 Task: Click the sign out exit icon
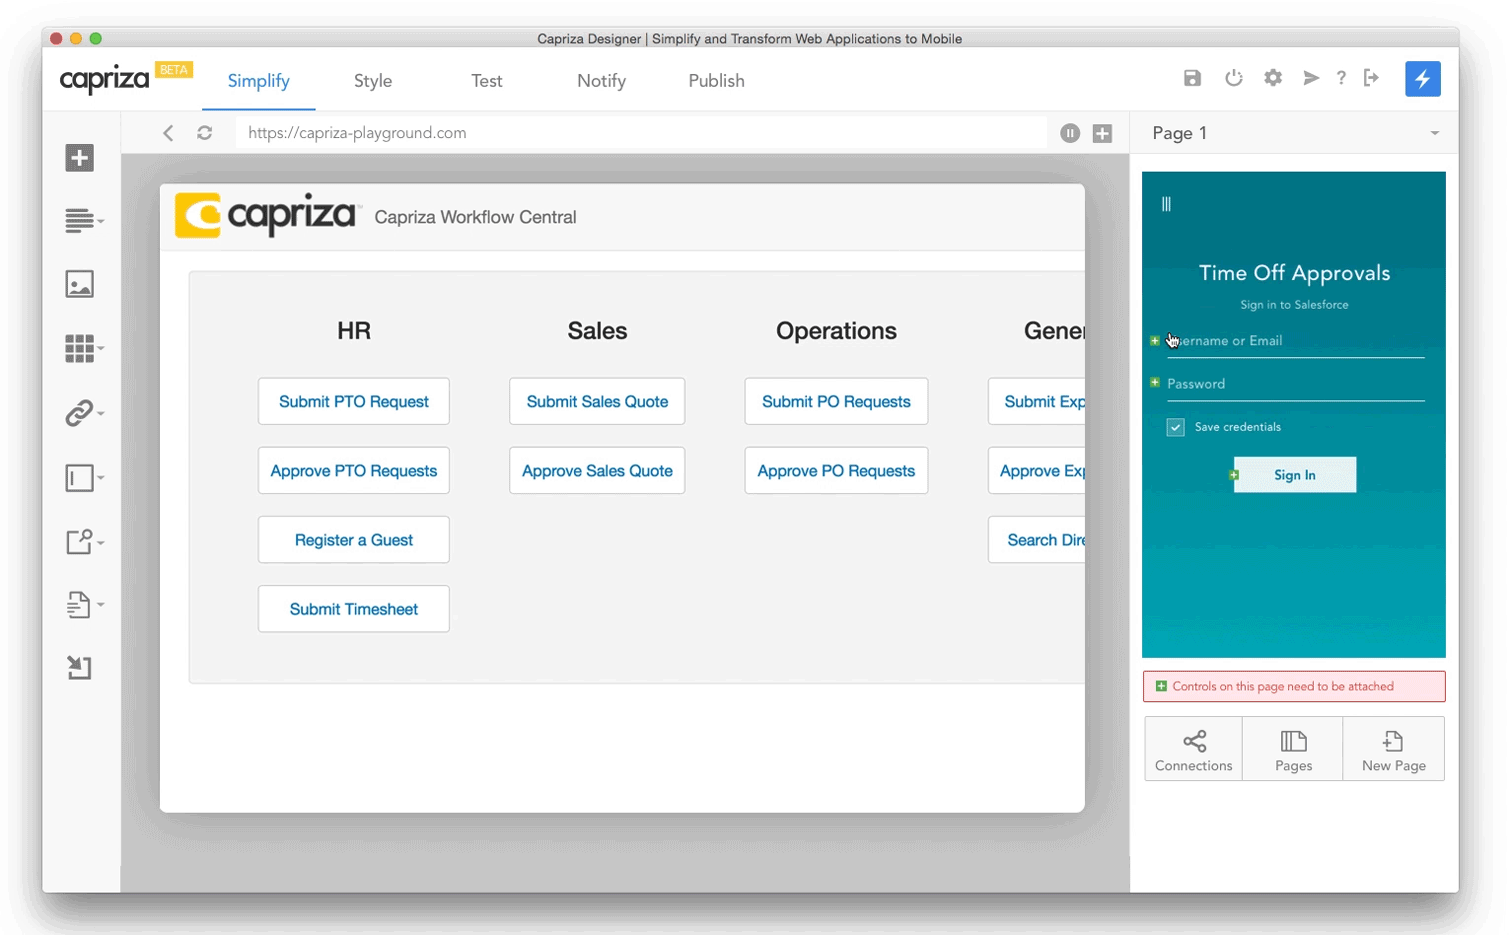1371,78
